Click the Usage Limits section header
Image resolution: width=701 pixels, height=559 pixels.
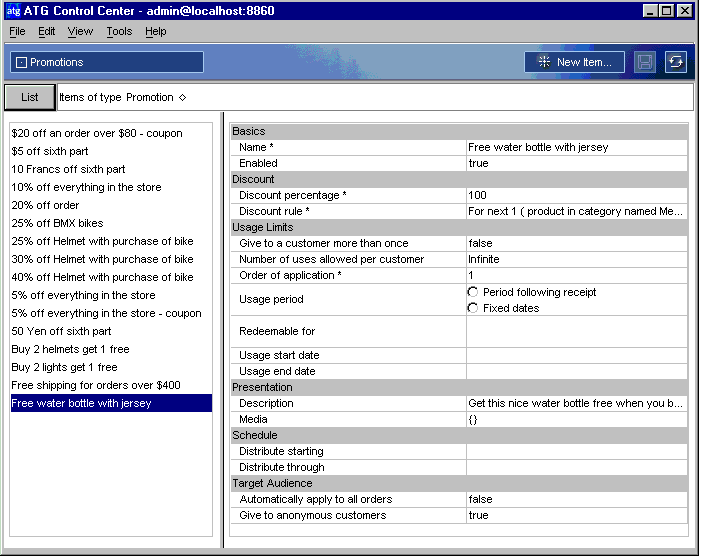coord(459,227)
